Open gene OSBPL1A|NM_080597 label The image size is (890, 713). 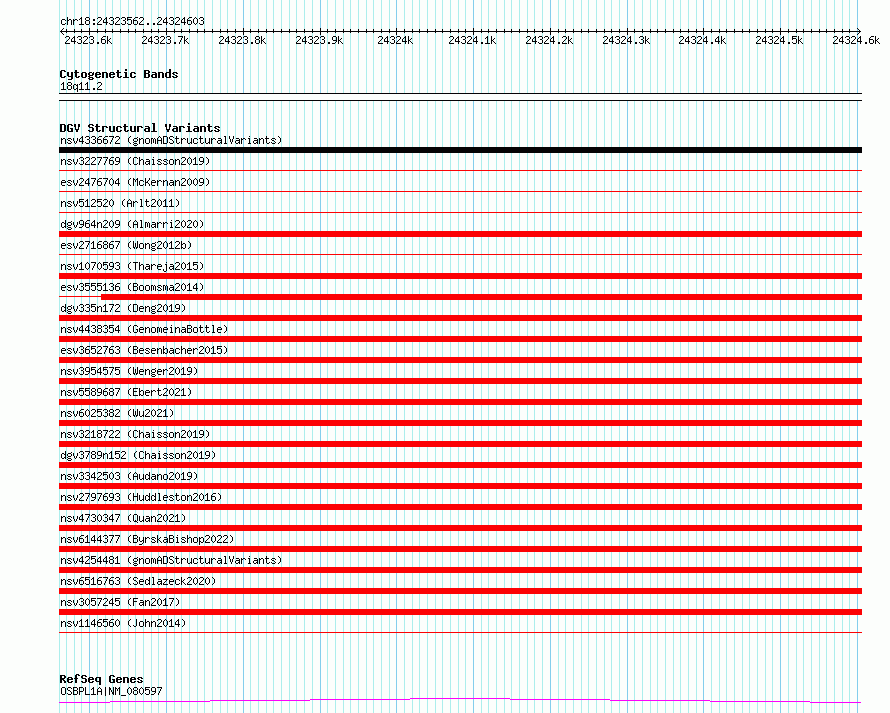111,691
